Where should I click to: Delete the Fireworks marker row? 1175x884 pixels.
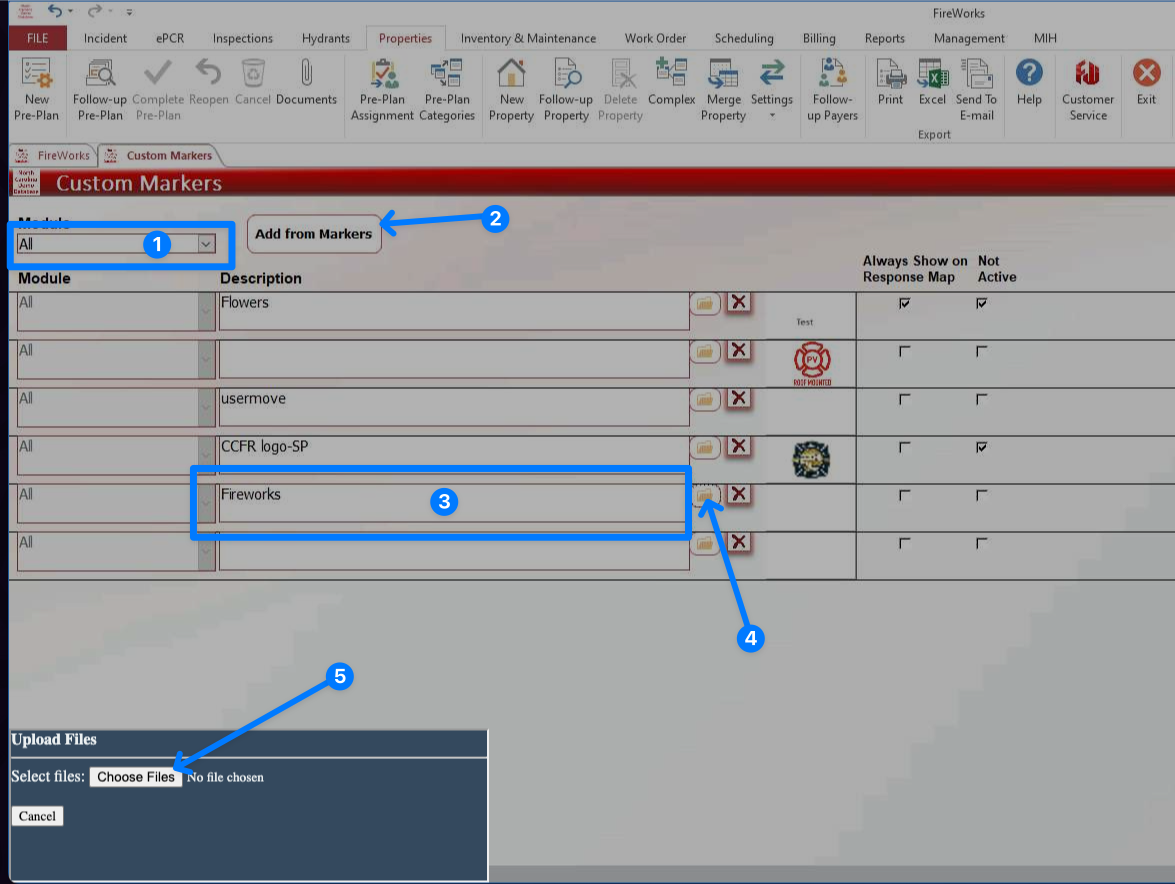739,494
